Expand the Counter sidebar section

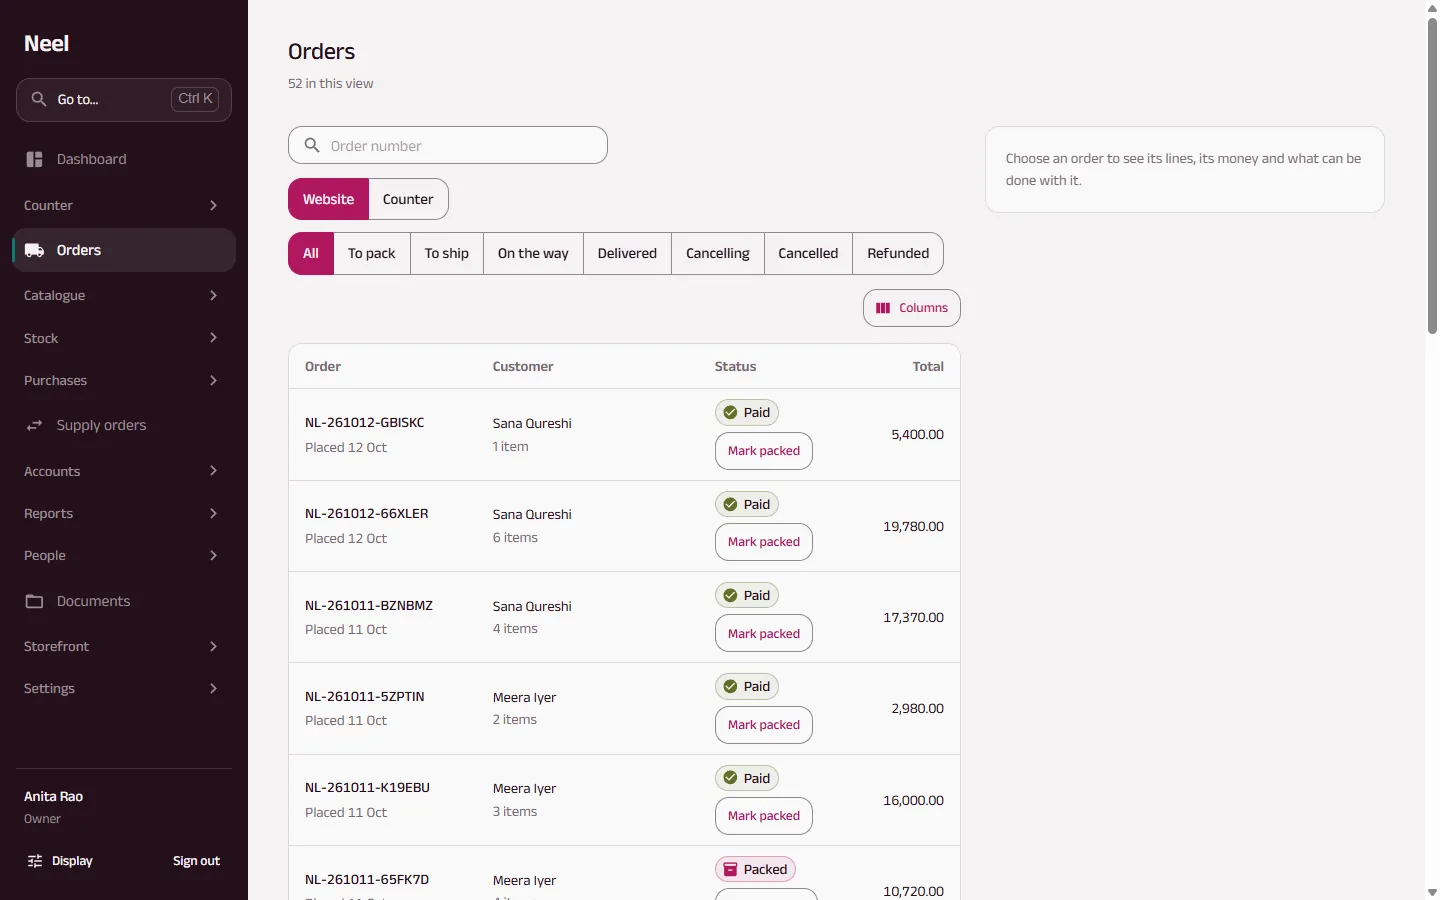[x=124, y=205]
